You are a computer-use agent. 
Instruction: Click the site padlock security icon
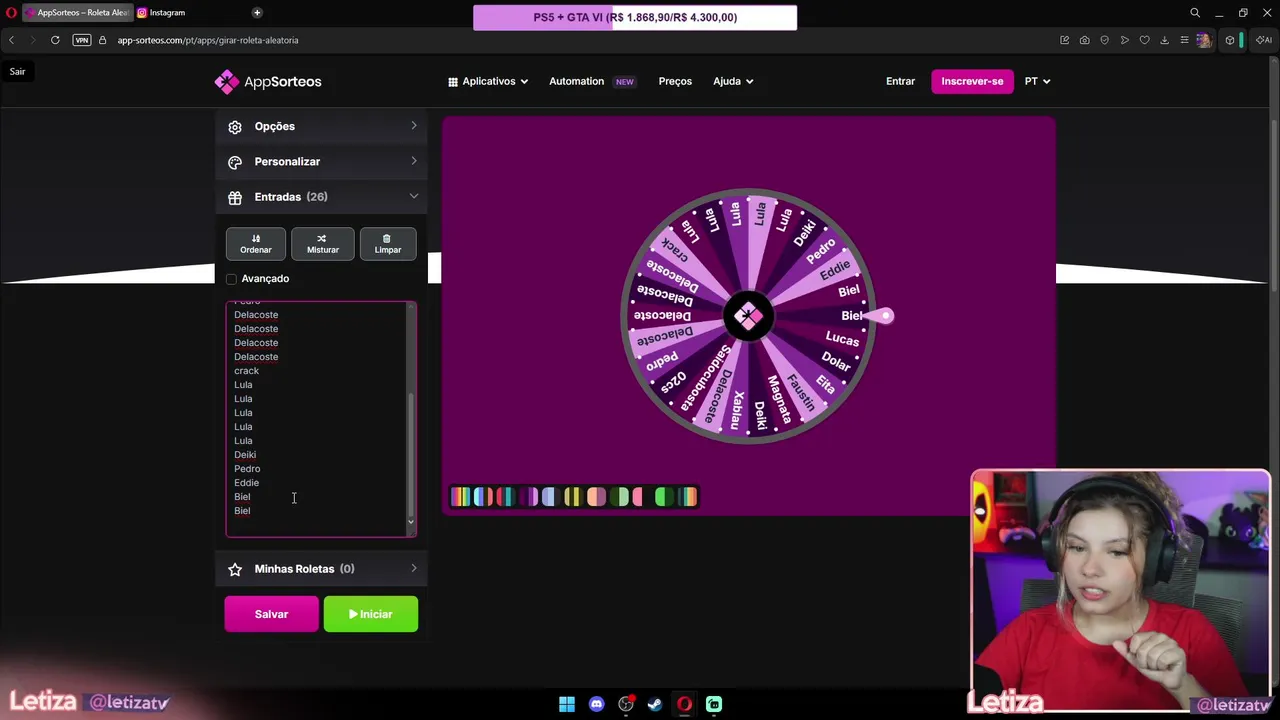[x=102, y=40]
